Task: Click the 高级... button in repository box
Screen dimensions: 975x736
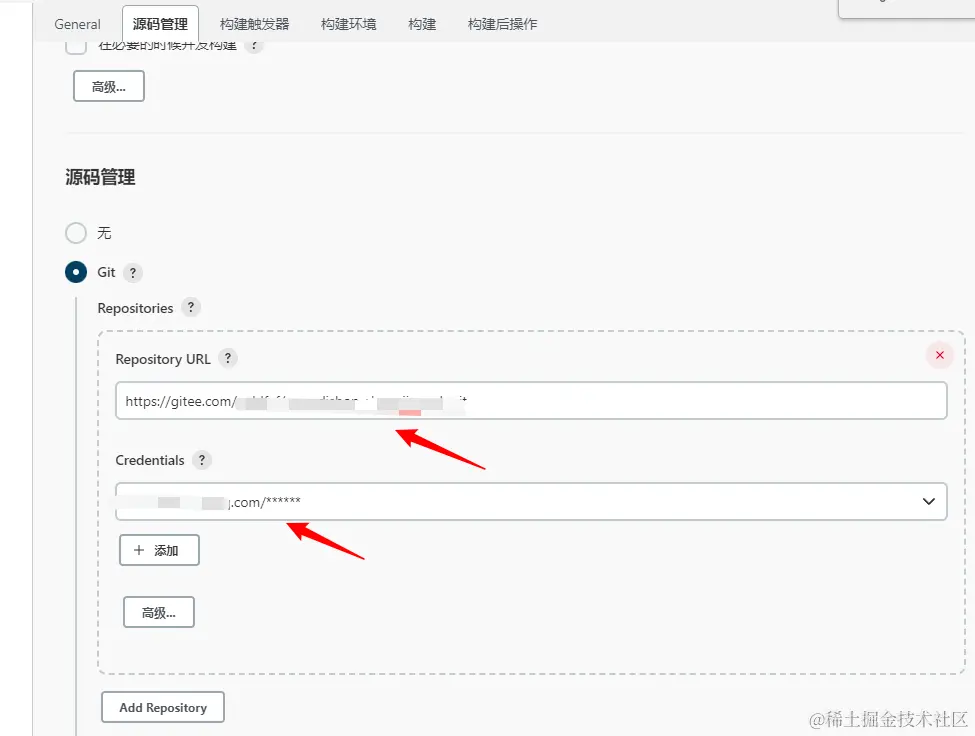Action: click(159, 612)
